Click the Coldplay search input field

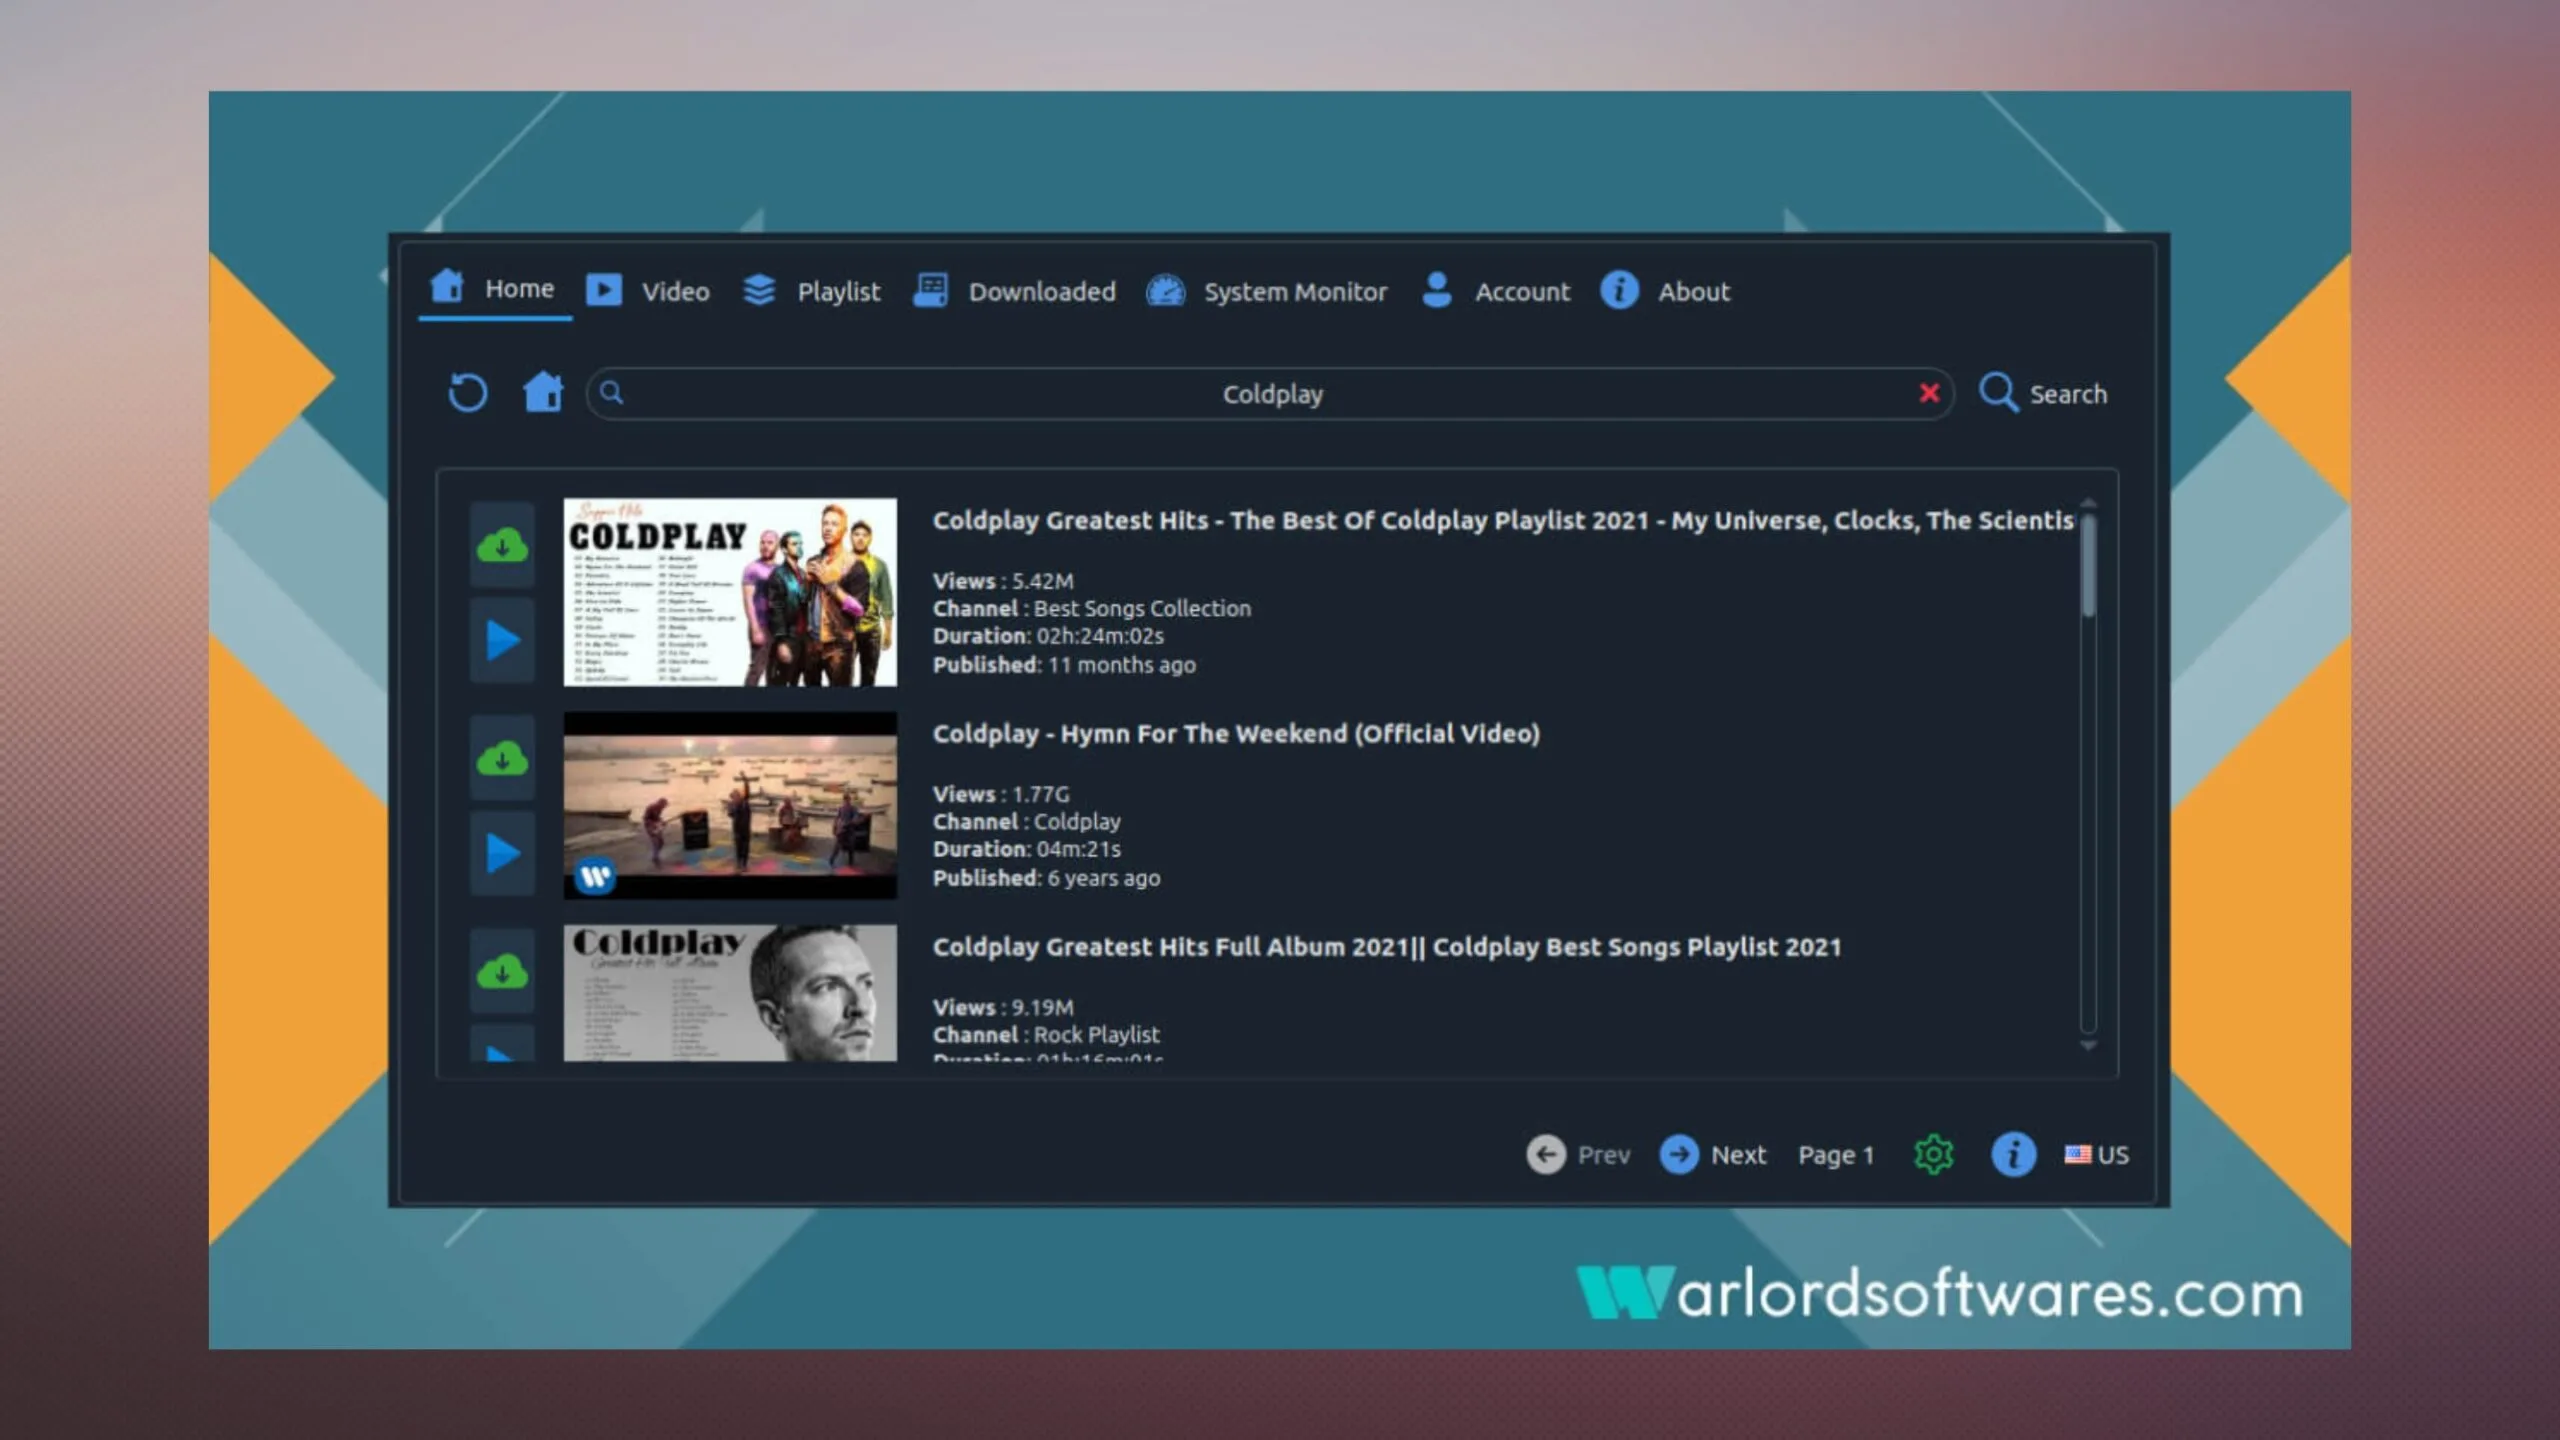1271,394
